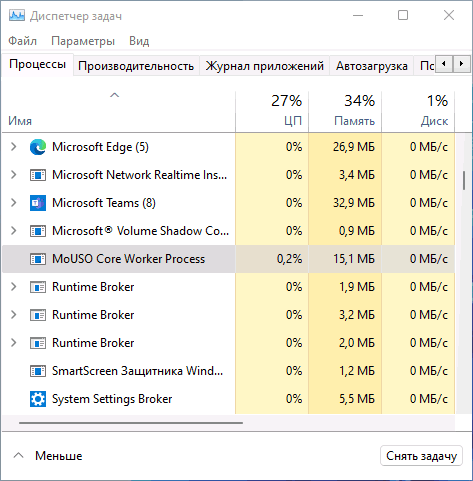Click the Microsoft Edge process icon
Screen dimensions: 473x481
38,147
